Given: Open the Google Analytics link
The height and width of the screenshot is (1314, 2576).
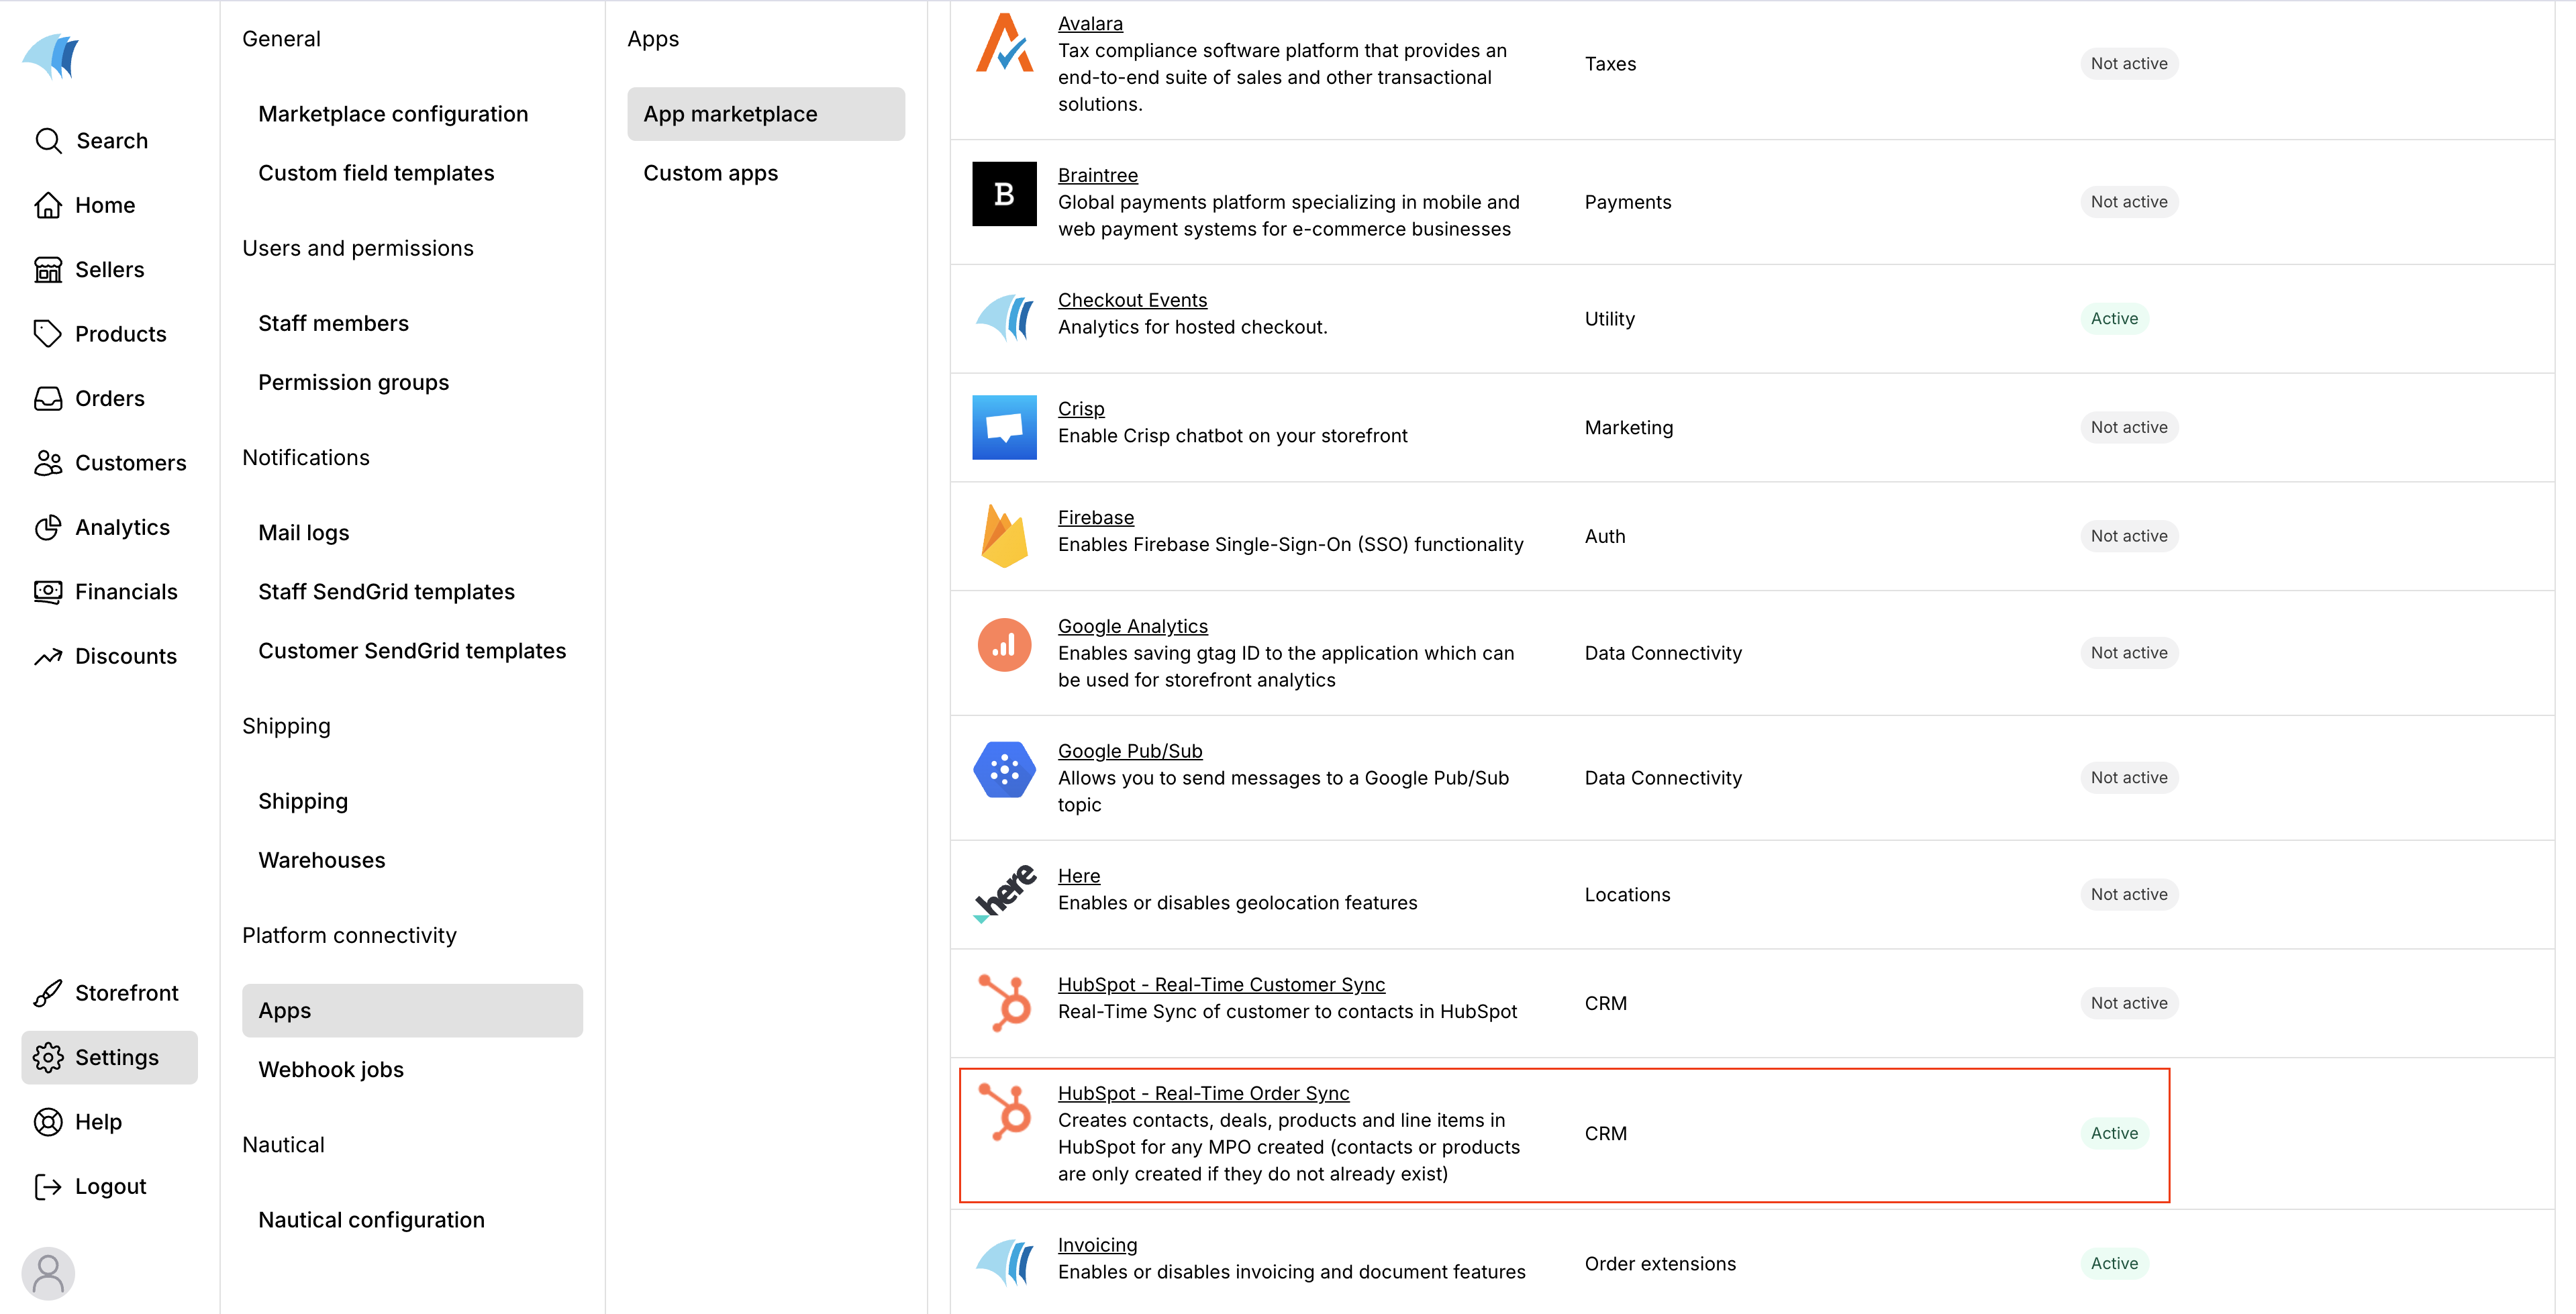Looking at the screenshot, I should pos(1132,626).
